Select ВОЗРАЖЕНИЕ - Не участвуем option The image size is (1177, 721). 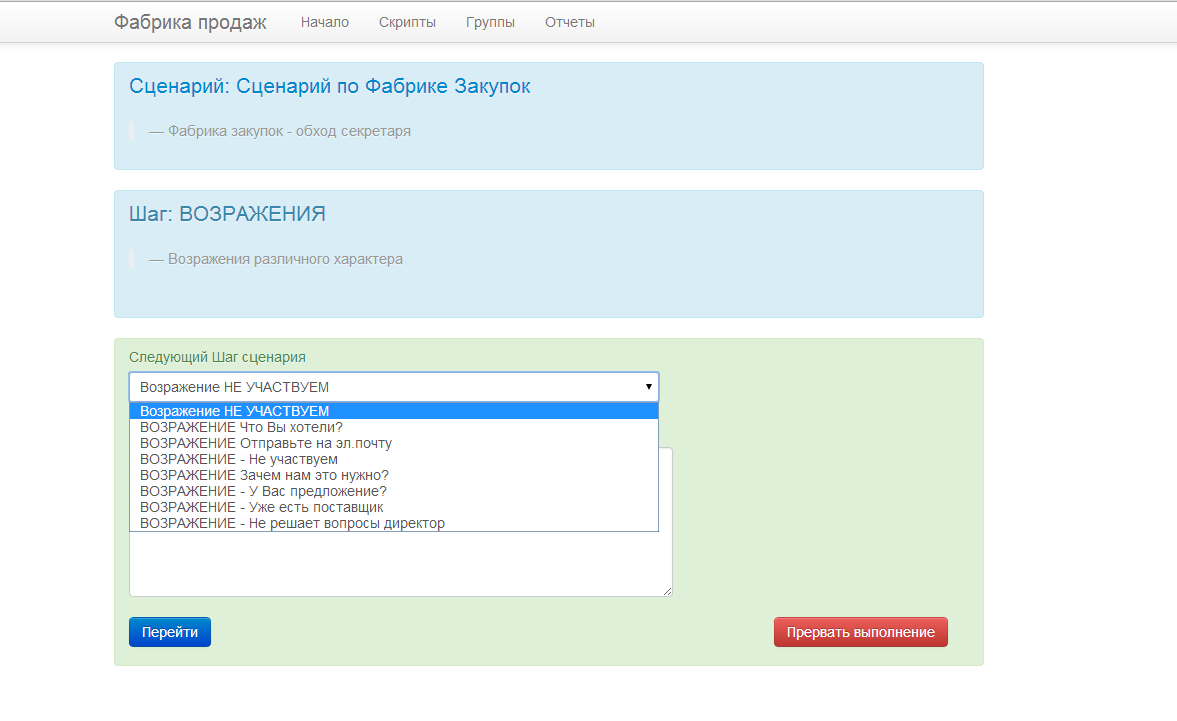click(x=394, y=459)
